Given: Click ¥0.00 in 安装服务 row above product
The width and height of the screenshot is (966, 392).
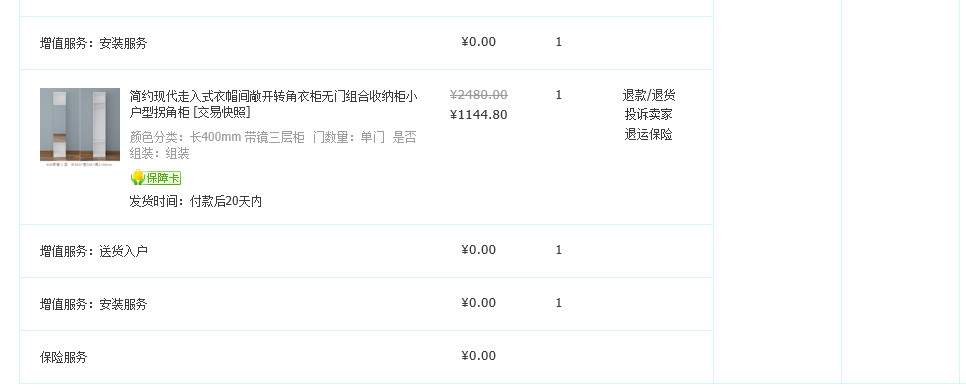Looking at the screenshot, I should (x=478, y=42).
